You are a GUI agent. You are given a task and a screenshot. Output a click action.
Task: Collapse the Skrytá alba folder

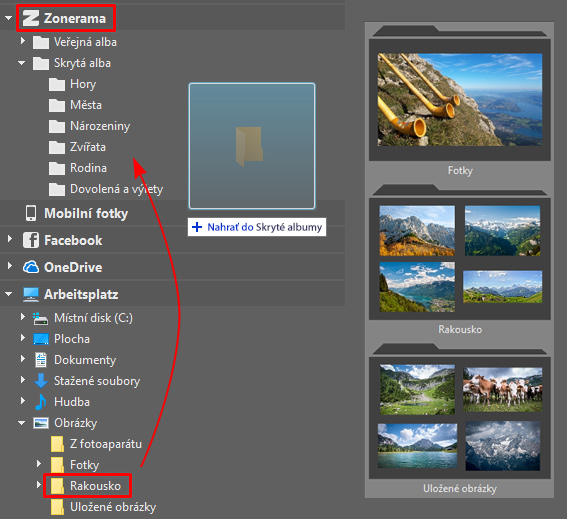tap(22, 63)
